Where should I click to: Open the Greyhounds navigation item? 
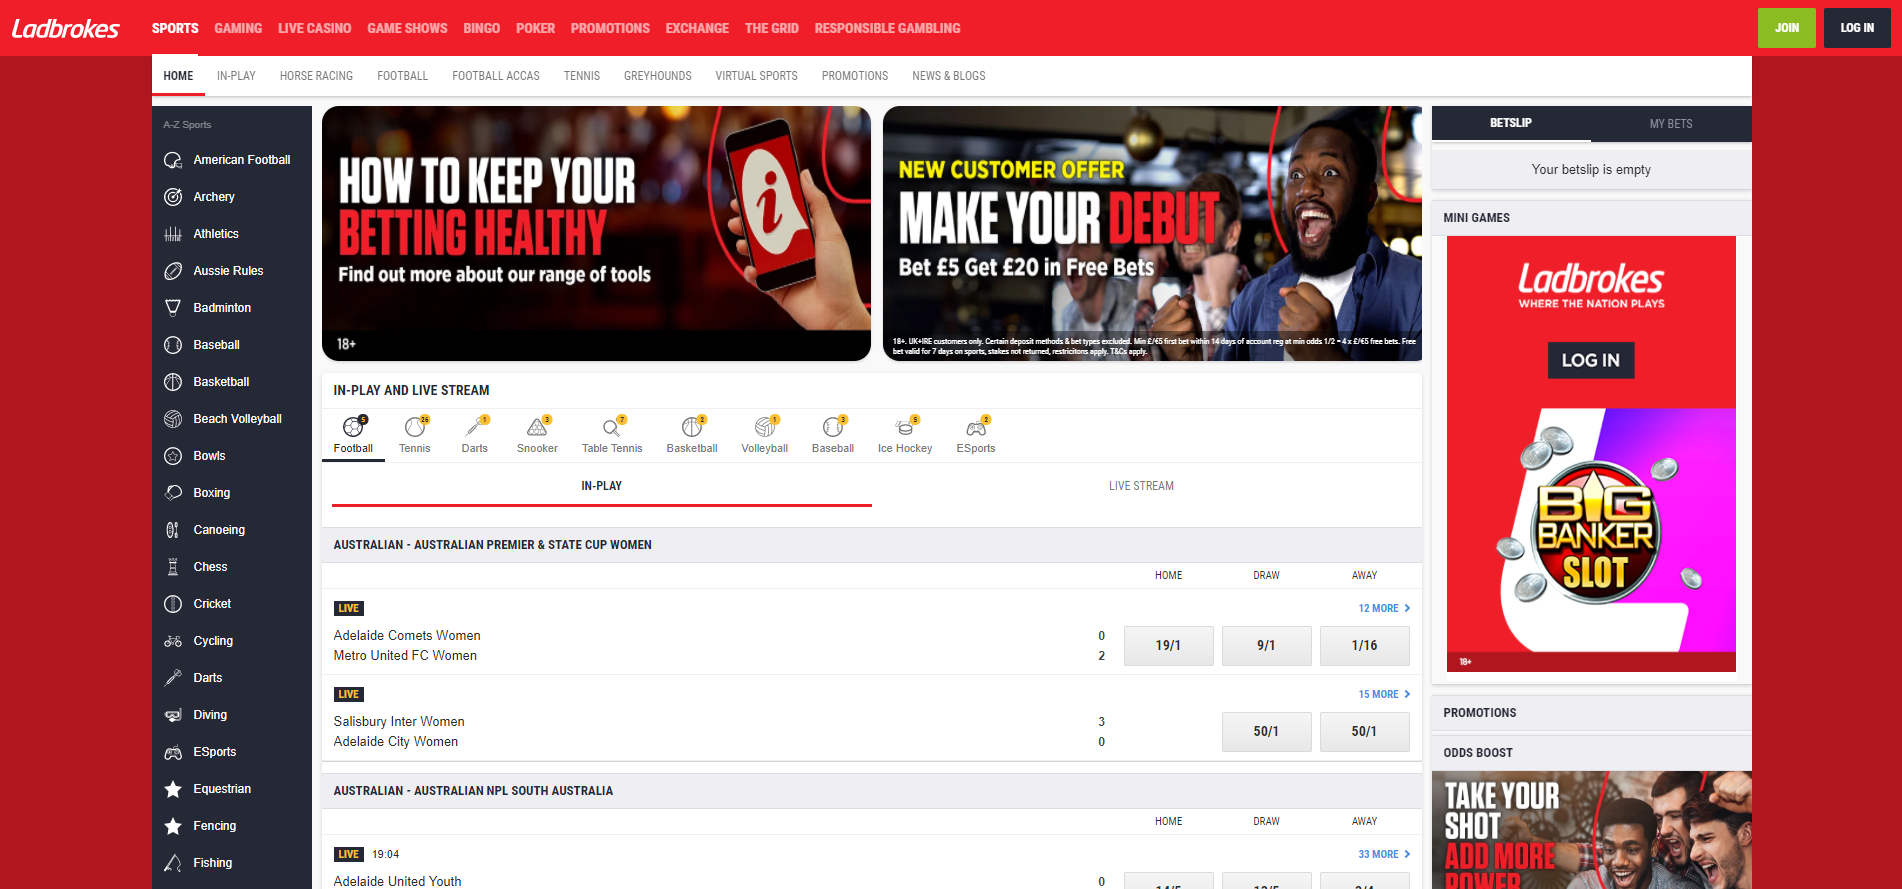point(658,76)
